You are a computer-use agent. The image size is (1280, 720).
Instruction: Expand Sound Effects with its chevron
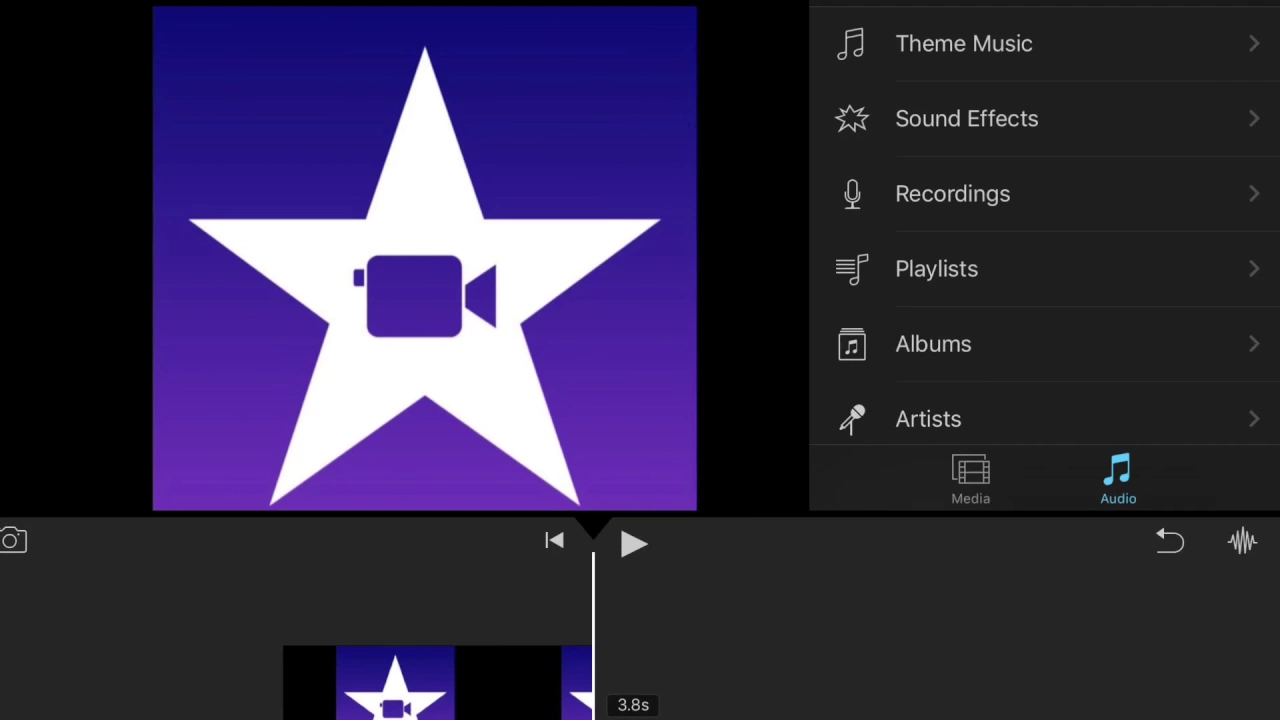pos(1254,119)
